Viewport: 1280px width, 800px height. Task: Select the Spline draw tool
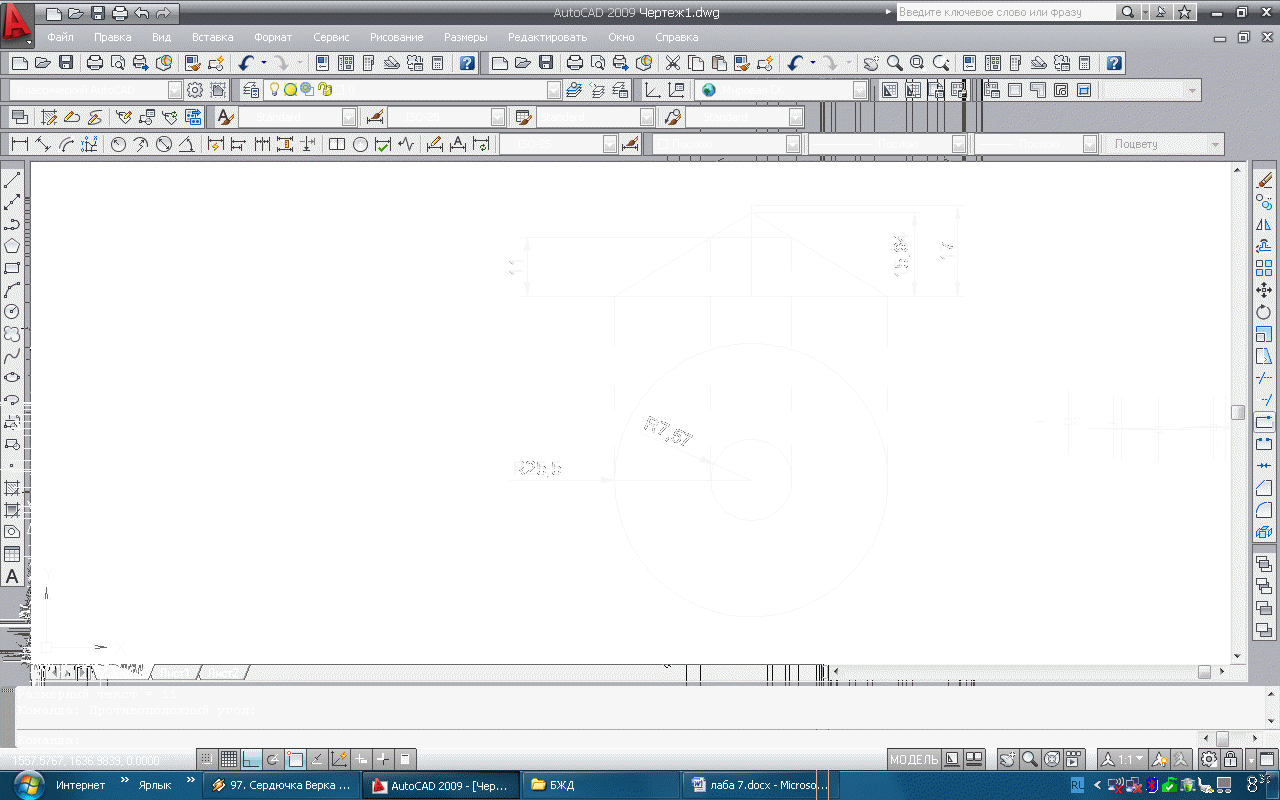click(12, 356)
